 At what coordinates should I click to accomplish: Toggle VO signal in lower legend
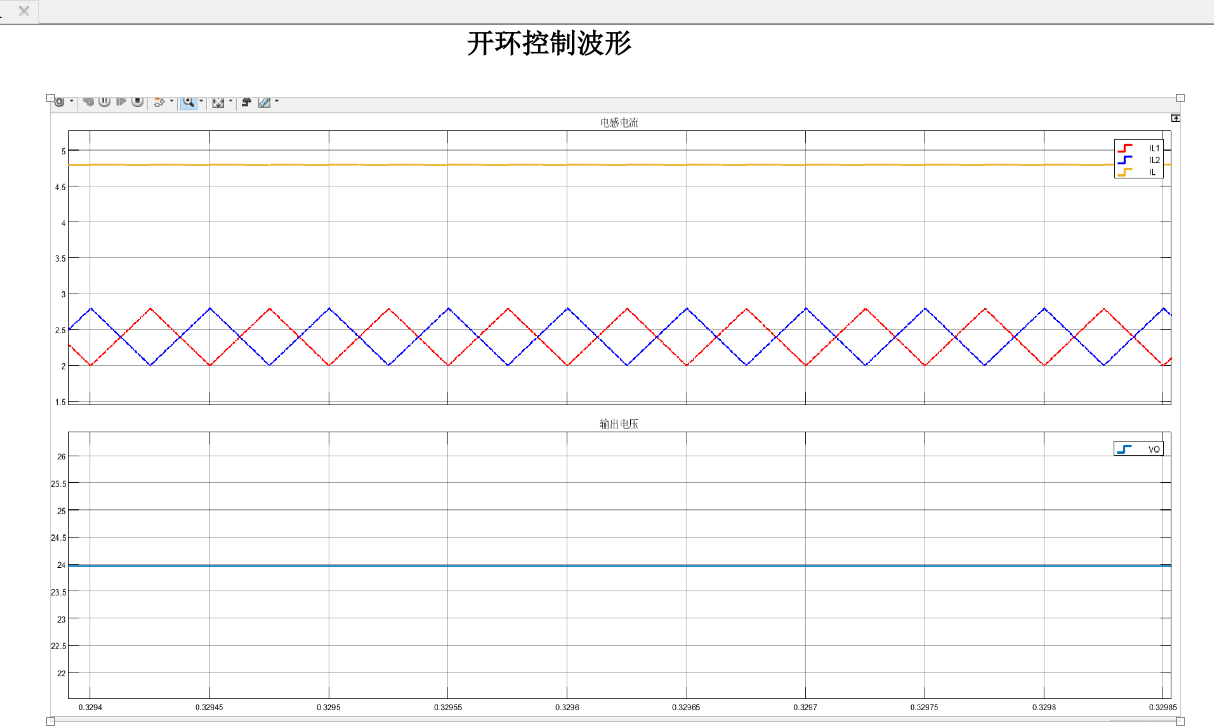coord(1139,449)
